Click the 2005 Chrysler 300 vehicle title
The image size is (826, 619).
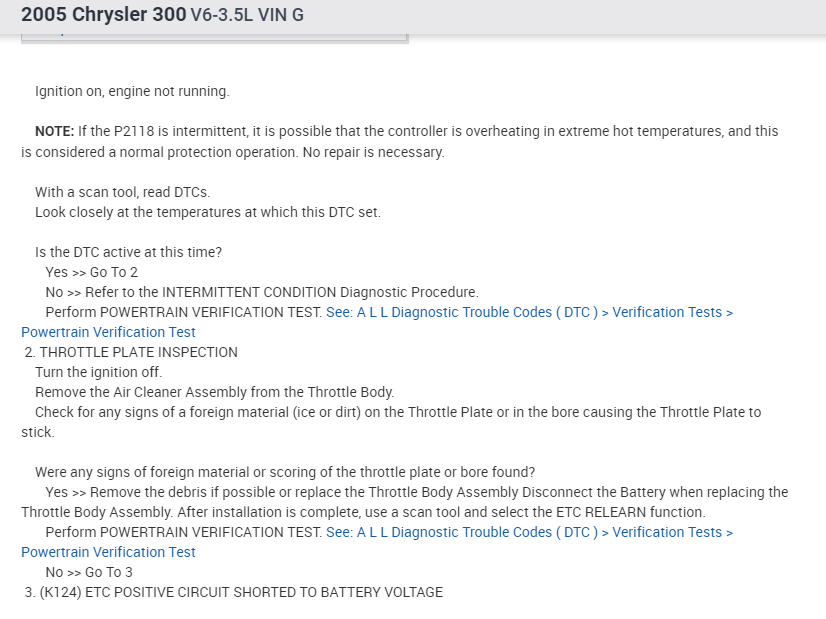[103, 16]
